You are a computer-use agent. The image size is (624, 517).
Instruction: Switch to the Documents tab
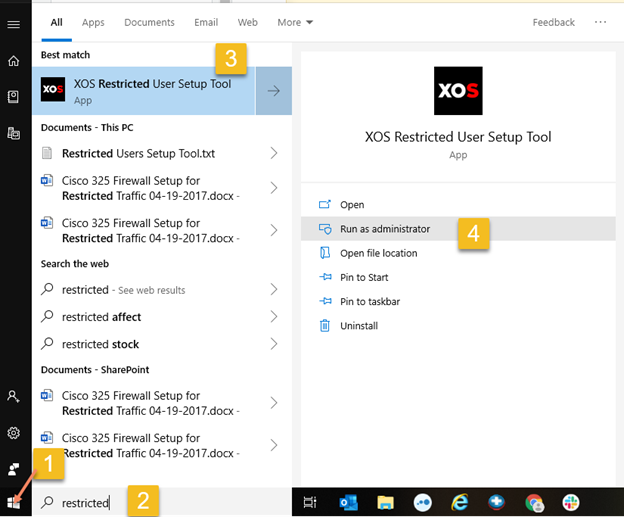pyautogui.click(x=149, y=22)
